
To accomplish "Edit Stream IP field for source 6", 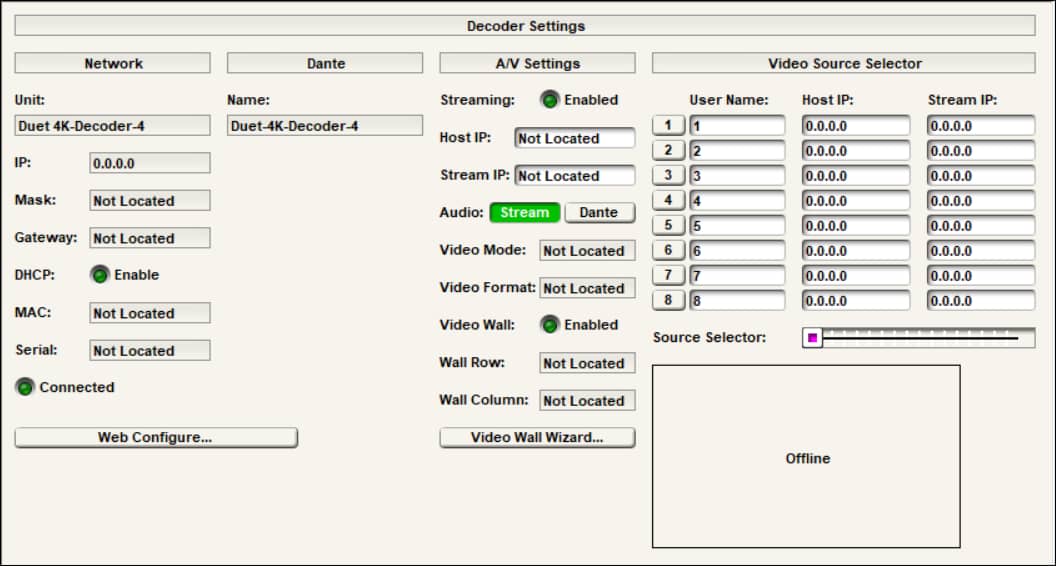I will [981, 251].
